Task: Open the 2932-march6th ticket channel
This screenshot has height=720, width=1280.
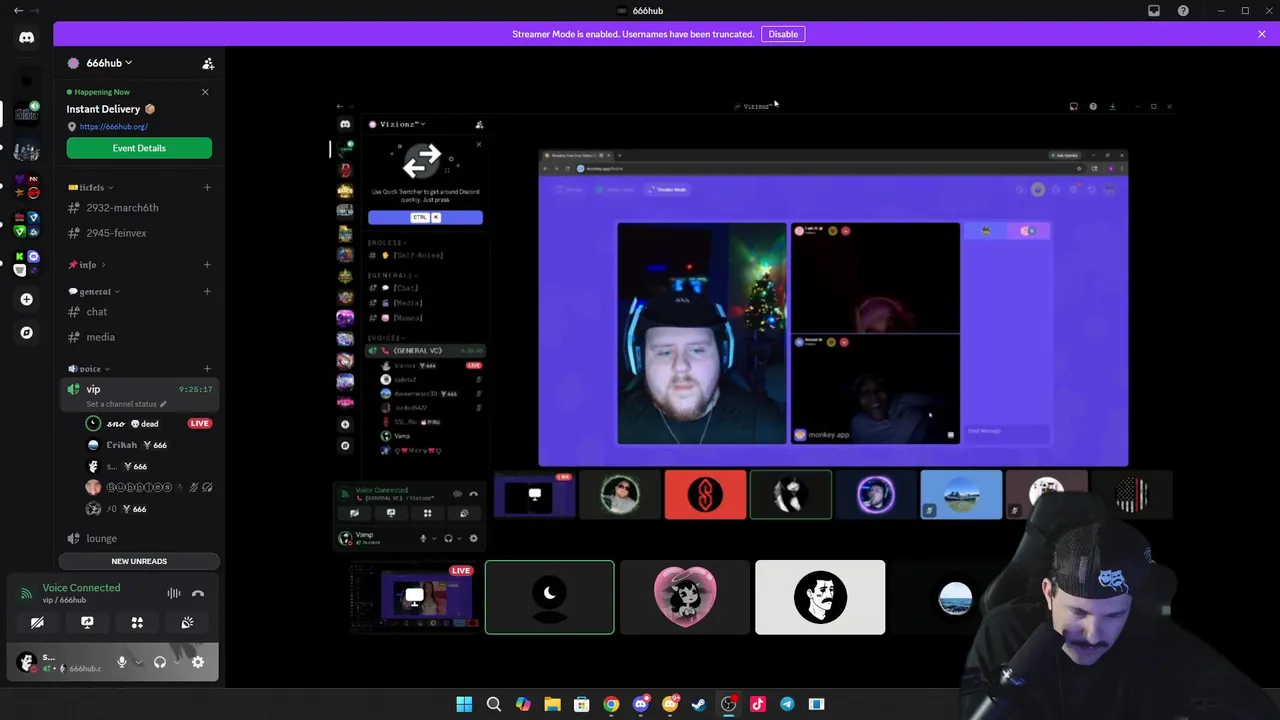Action: point(139,208)
